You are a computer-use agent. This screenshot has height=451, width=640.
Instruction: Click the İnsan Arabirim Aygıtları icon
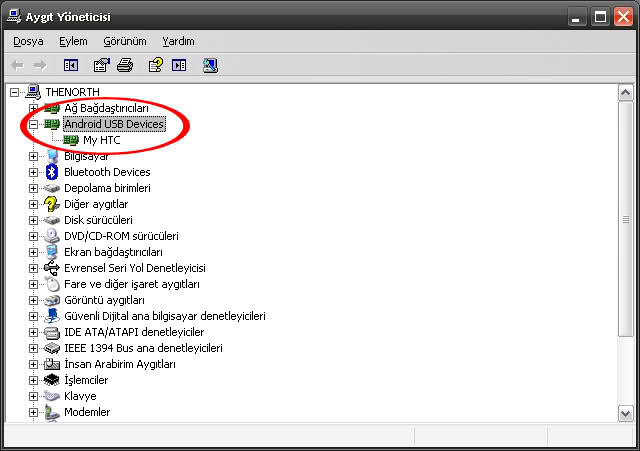52,364
